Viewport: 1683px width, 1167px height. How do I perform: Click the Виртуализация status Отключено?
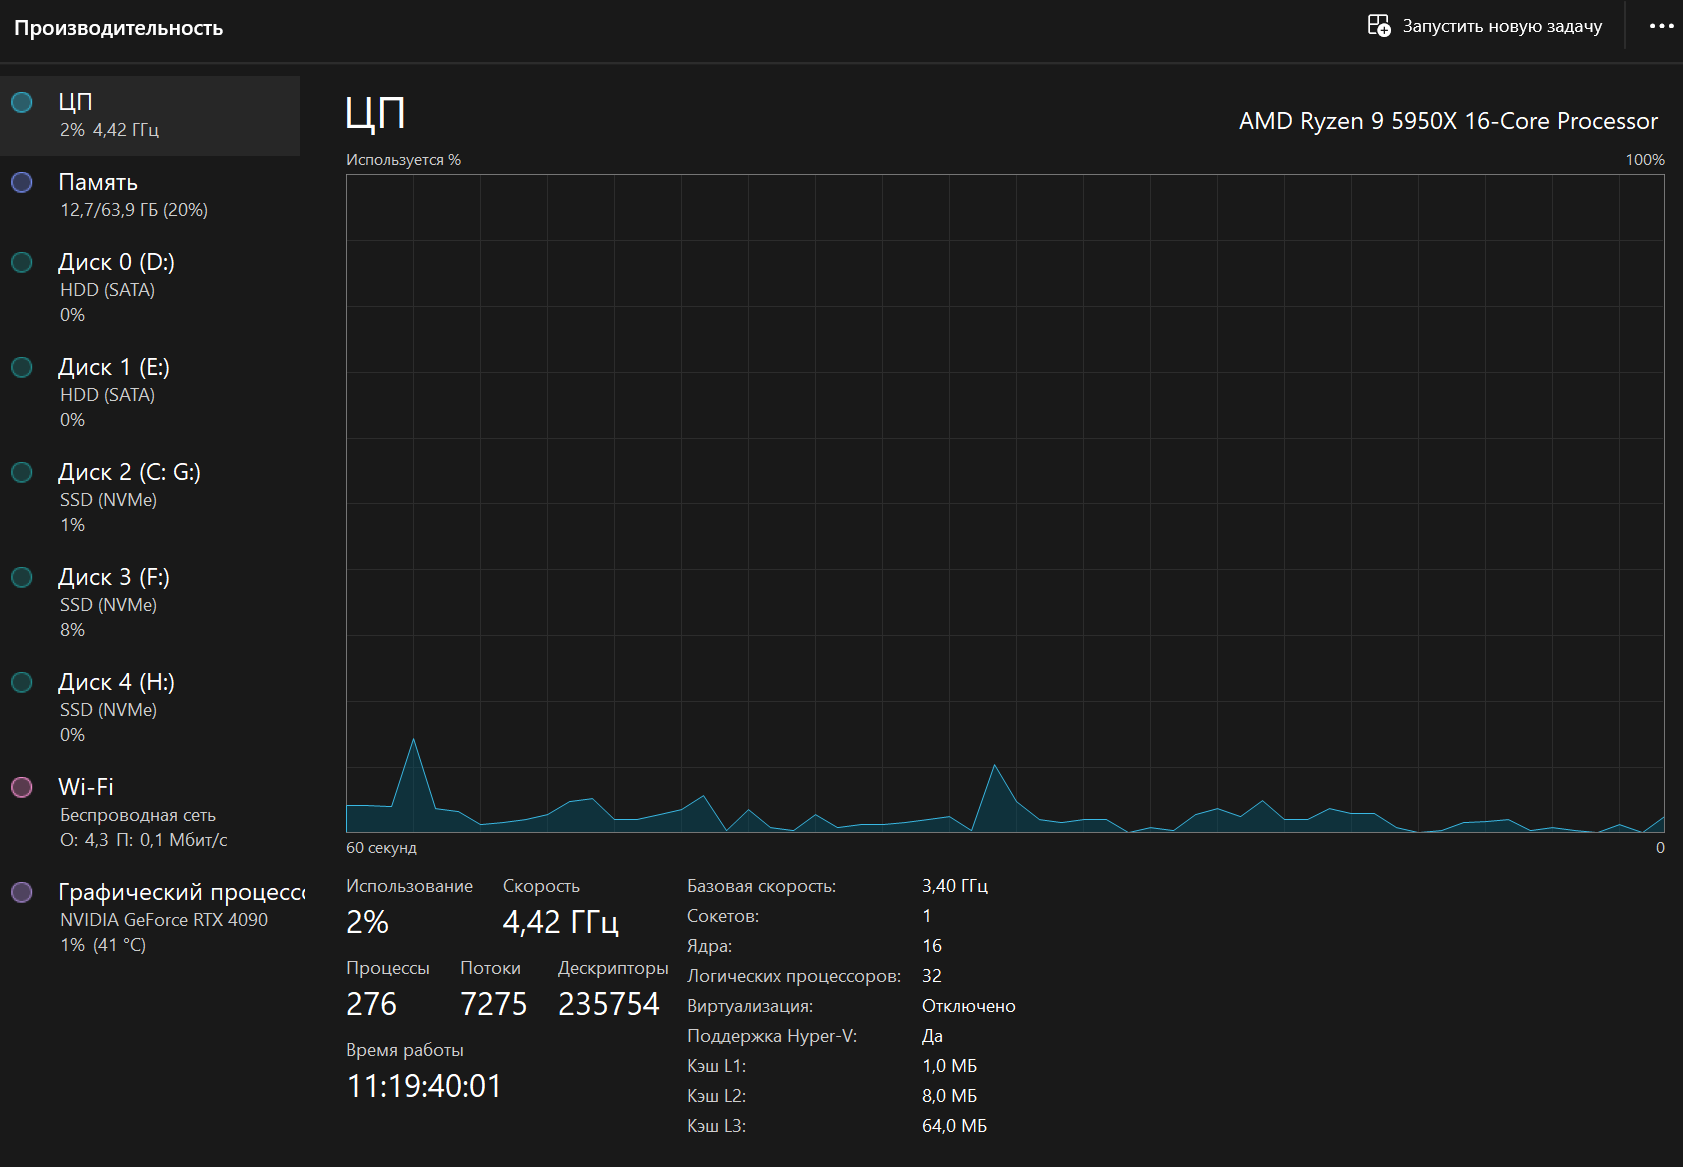969,1006
